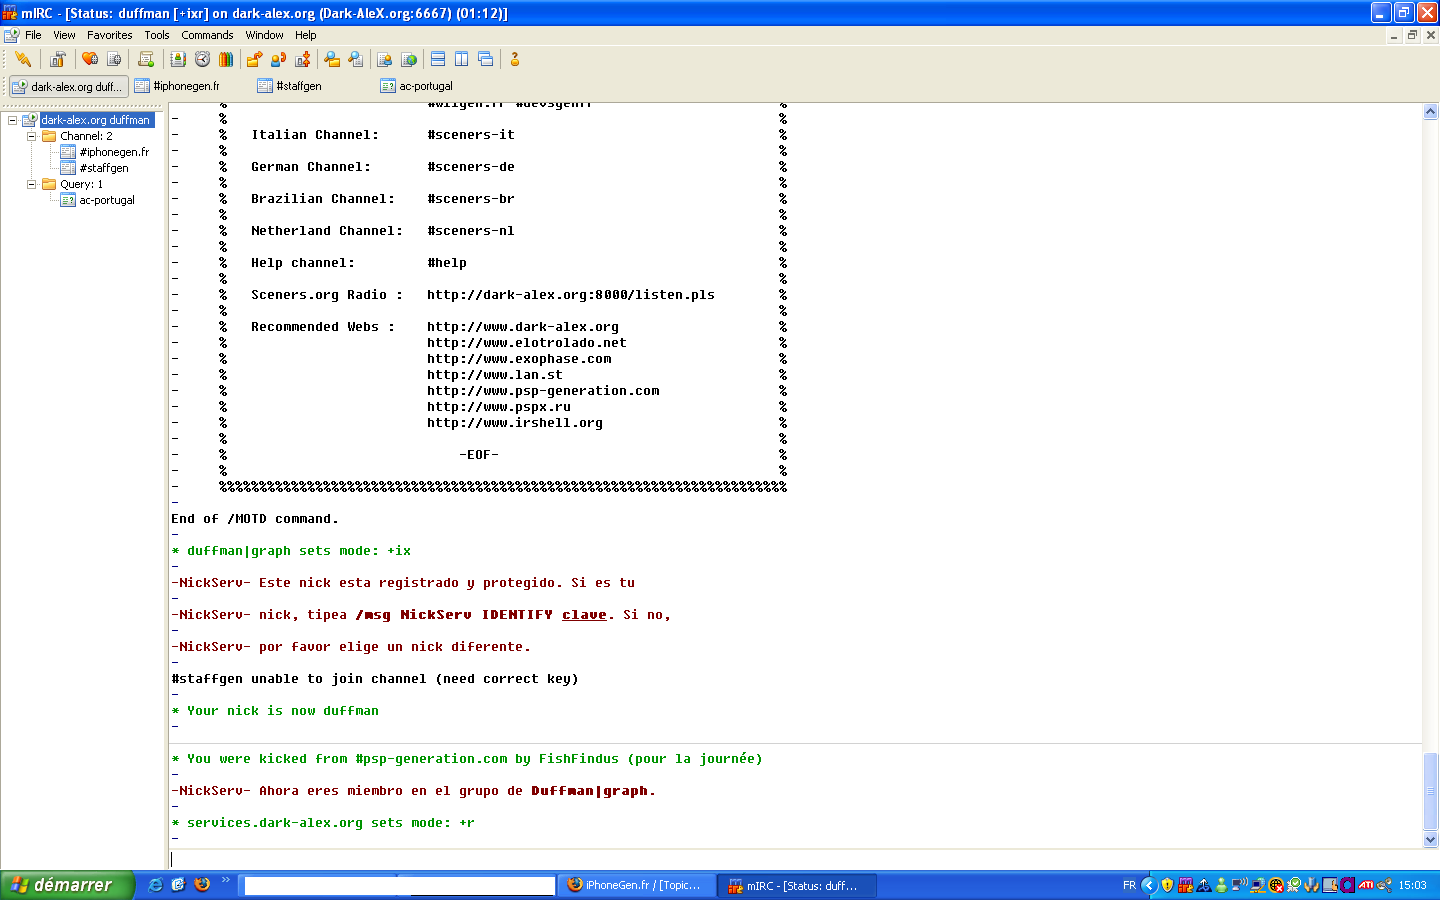Viewport: 1440px width, 900px height.
Task: Collapse the dark-alex.org server tree node
Action: coord(12,120)
